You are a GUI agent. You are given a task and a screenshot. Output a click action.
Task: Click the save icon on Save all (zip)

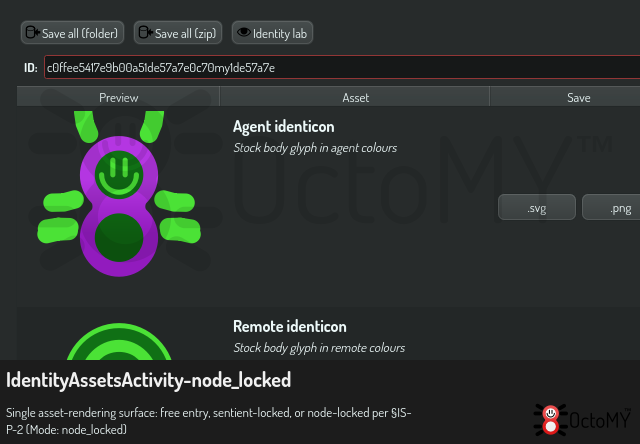point(145,32)
